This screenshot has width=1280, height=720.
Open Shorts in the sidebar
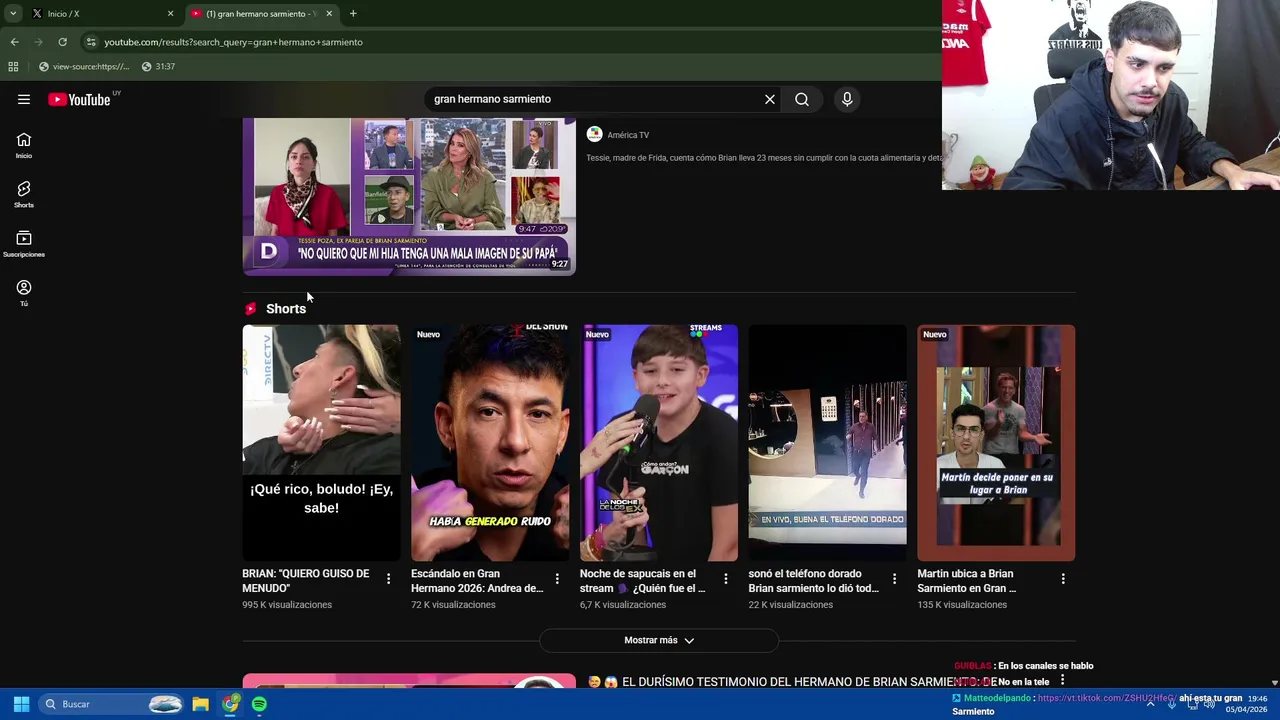24,195
